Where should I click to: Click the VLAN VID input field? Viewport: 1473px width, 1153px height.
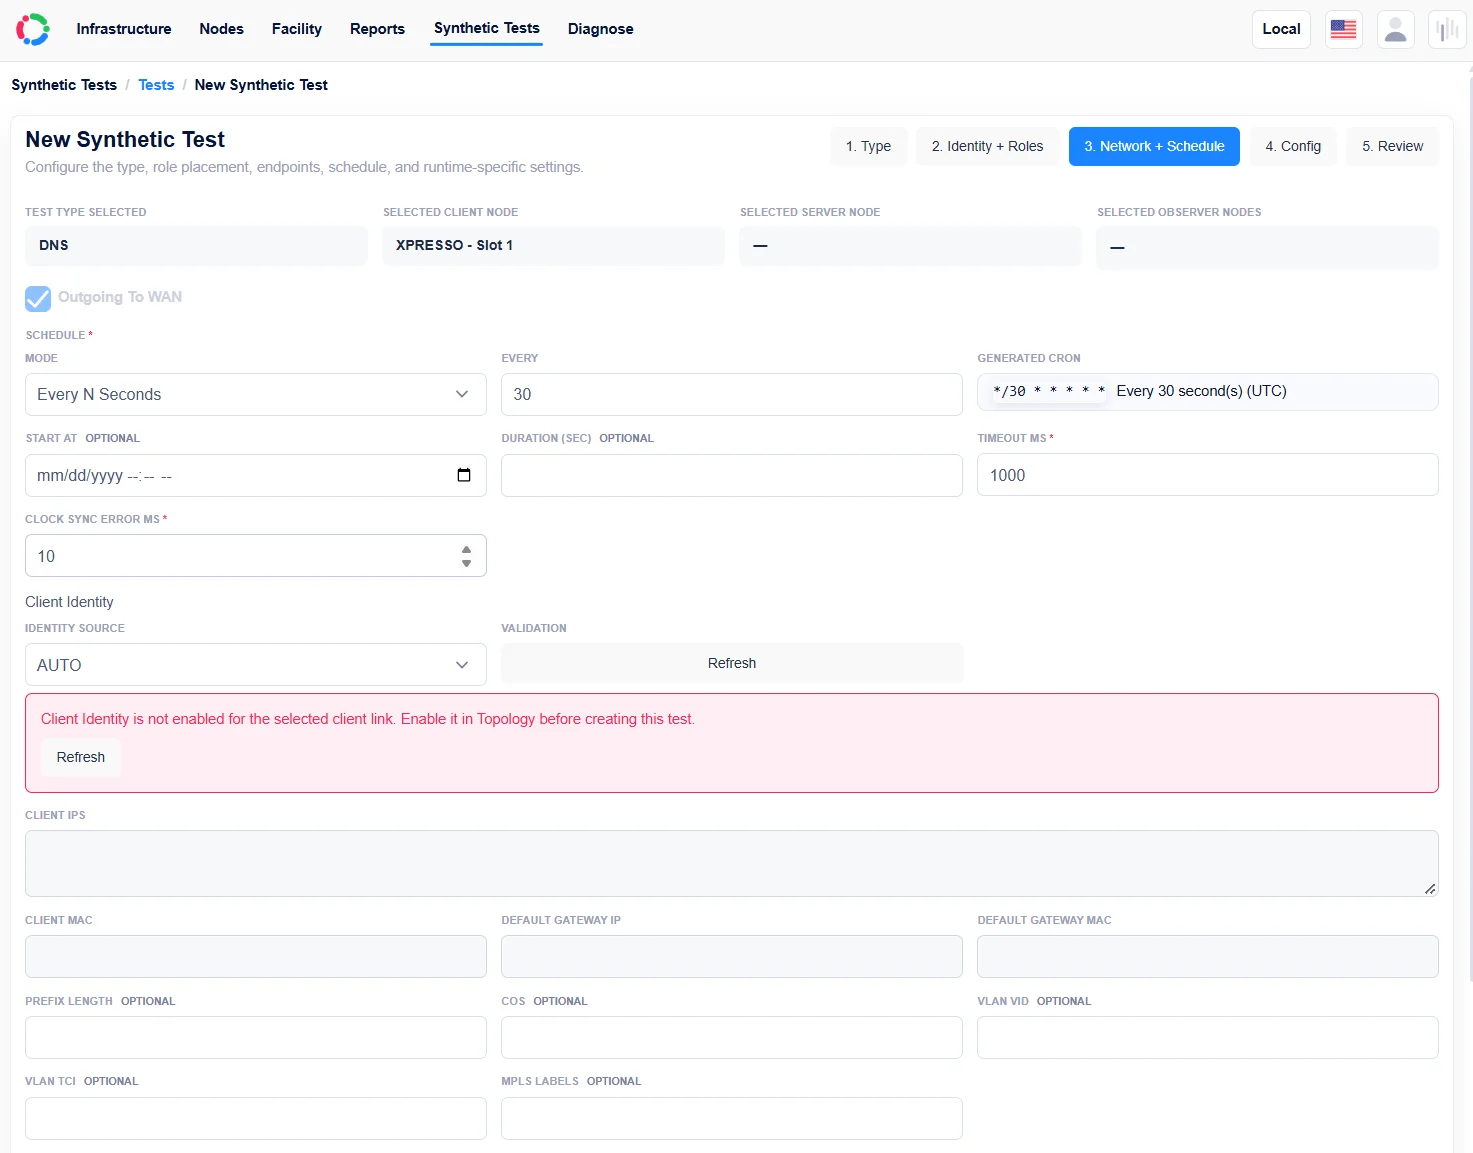1208,1037
